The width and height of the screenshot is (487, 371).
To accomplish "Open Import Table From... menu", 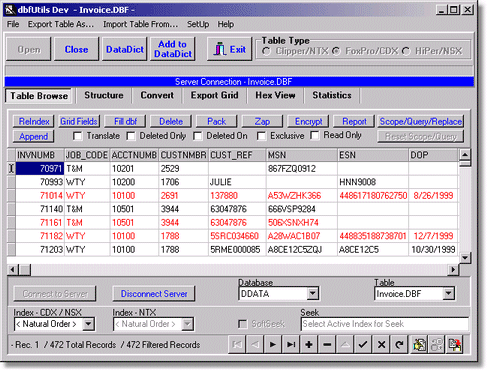I will 140,24.
